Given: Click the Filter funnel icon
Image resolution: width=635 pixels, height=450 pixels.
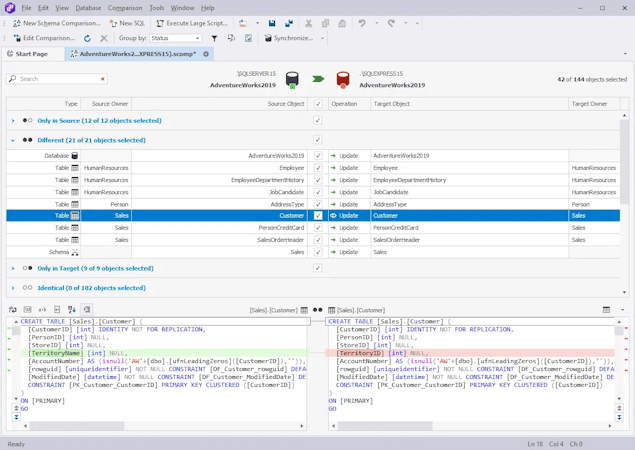Looking at the screenshot, I should (214, 39).
